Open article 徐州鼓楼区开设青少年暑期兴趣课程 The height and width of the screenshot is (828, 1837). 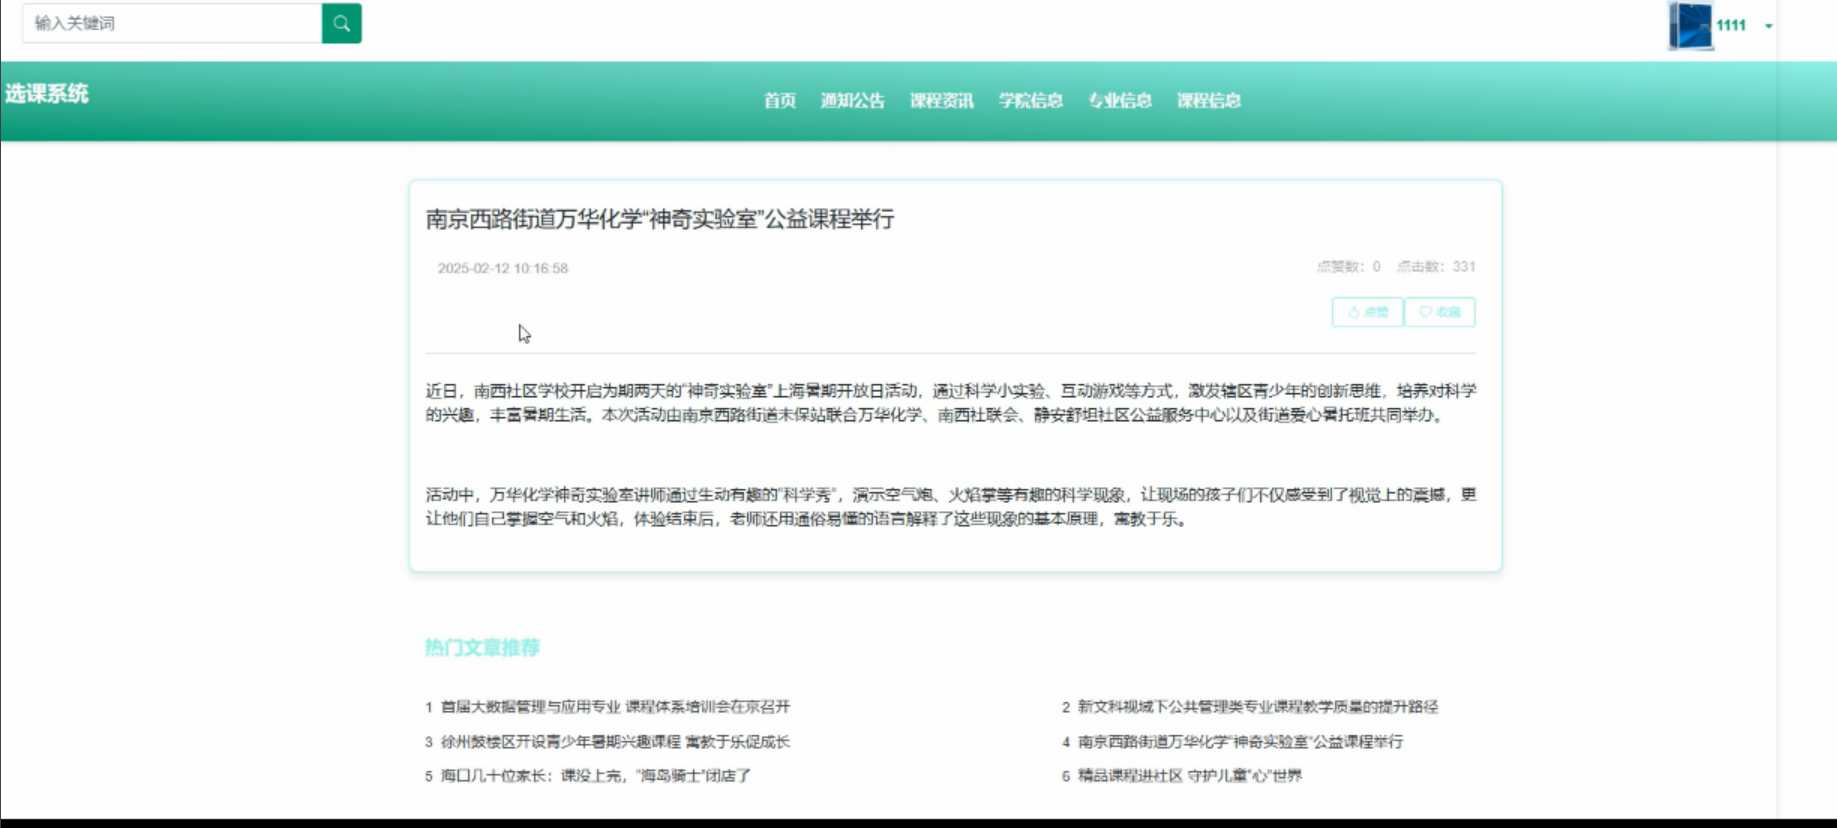pyautogui.click(x=615, y=742)
